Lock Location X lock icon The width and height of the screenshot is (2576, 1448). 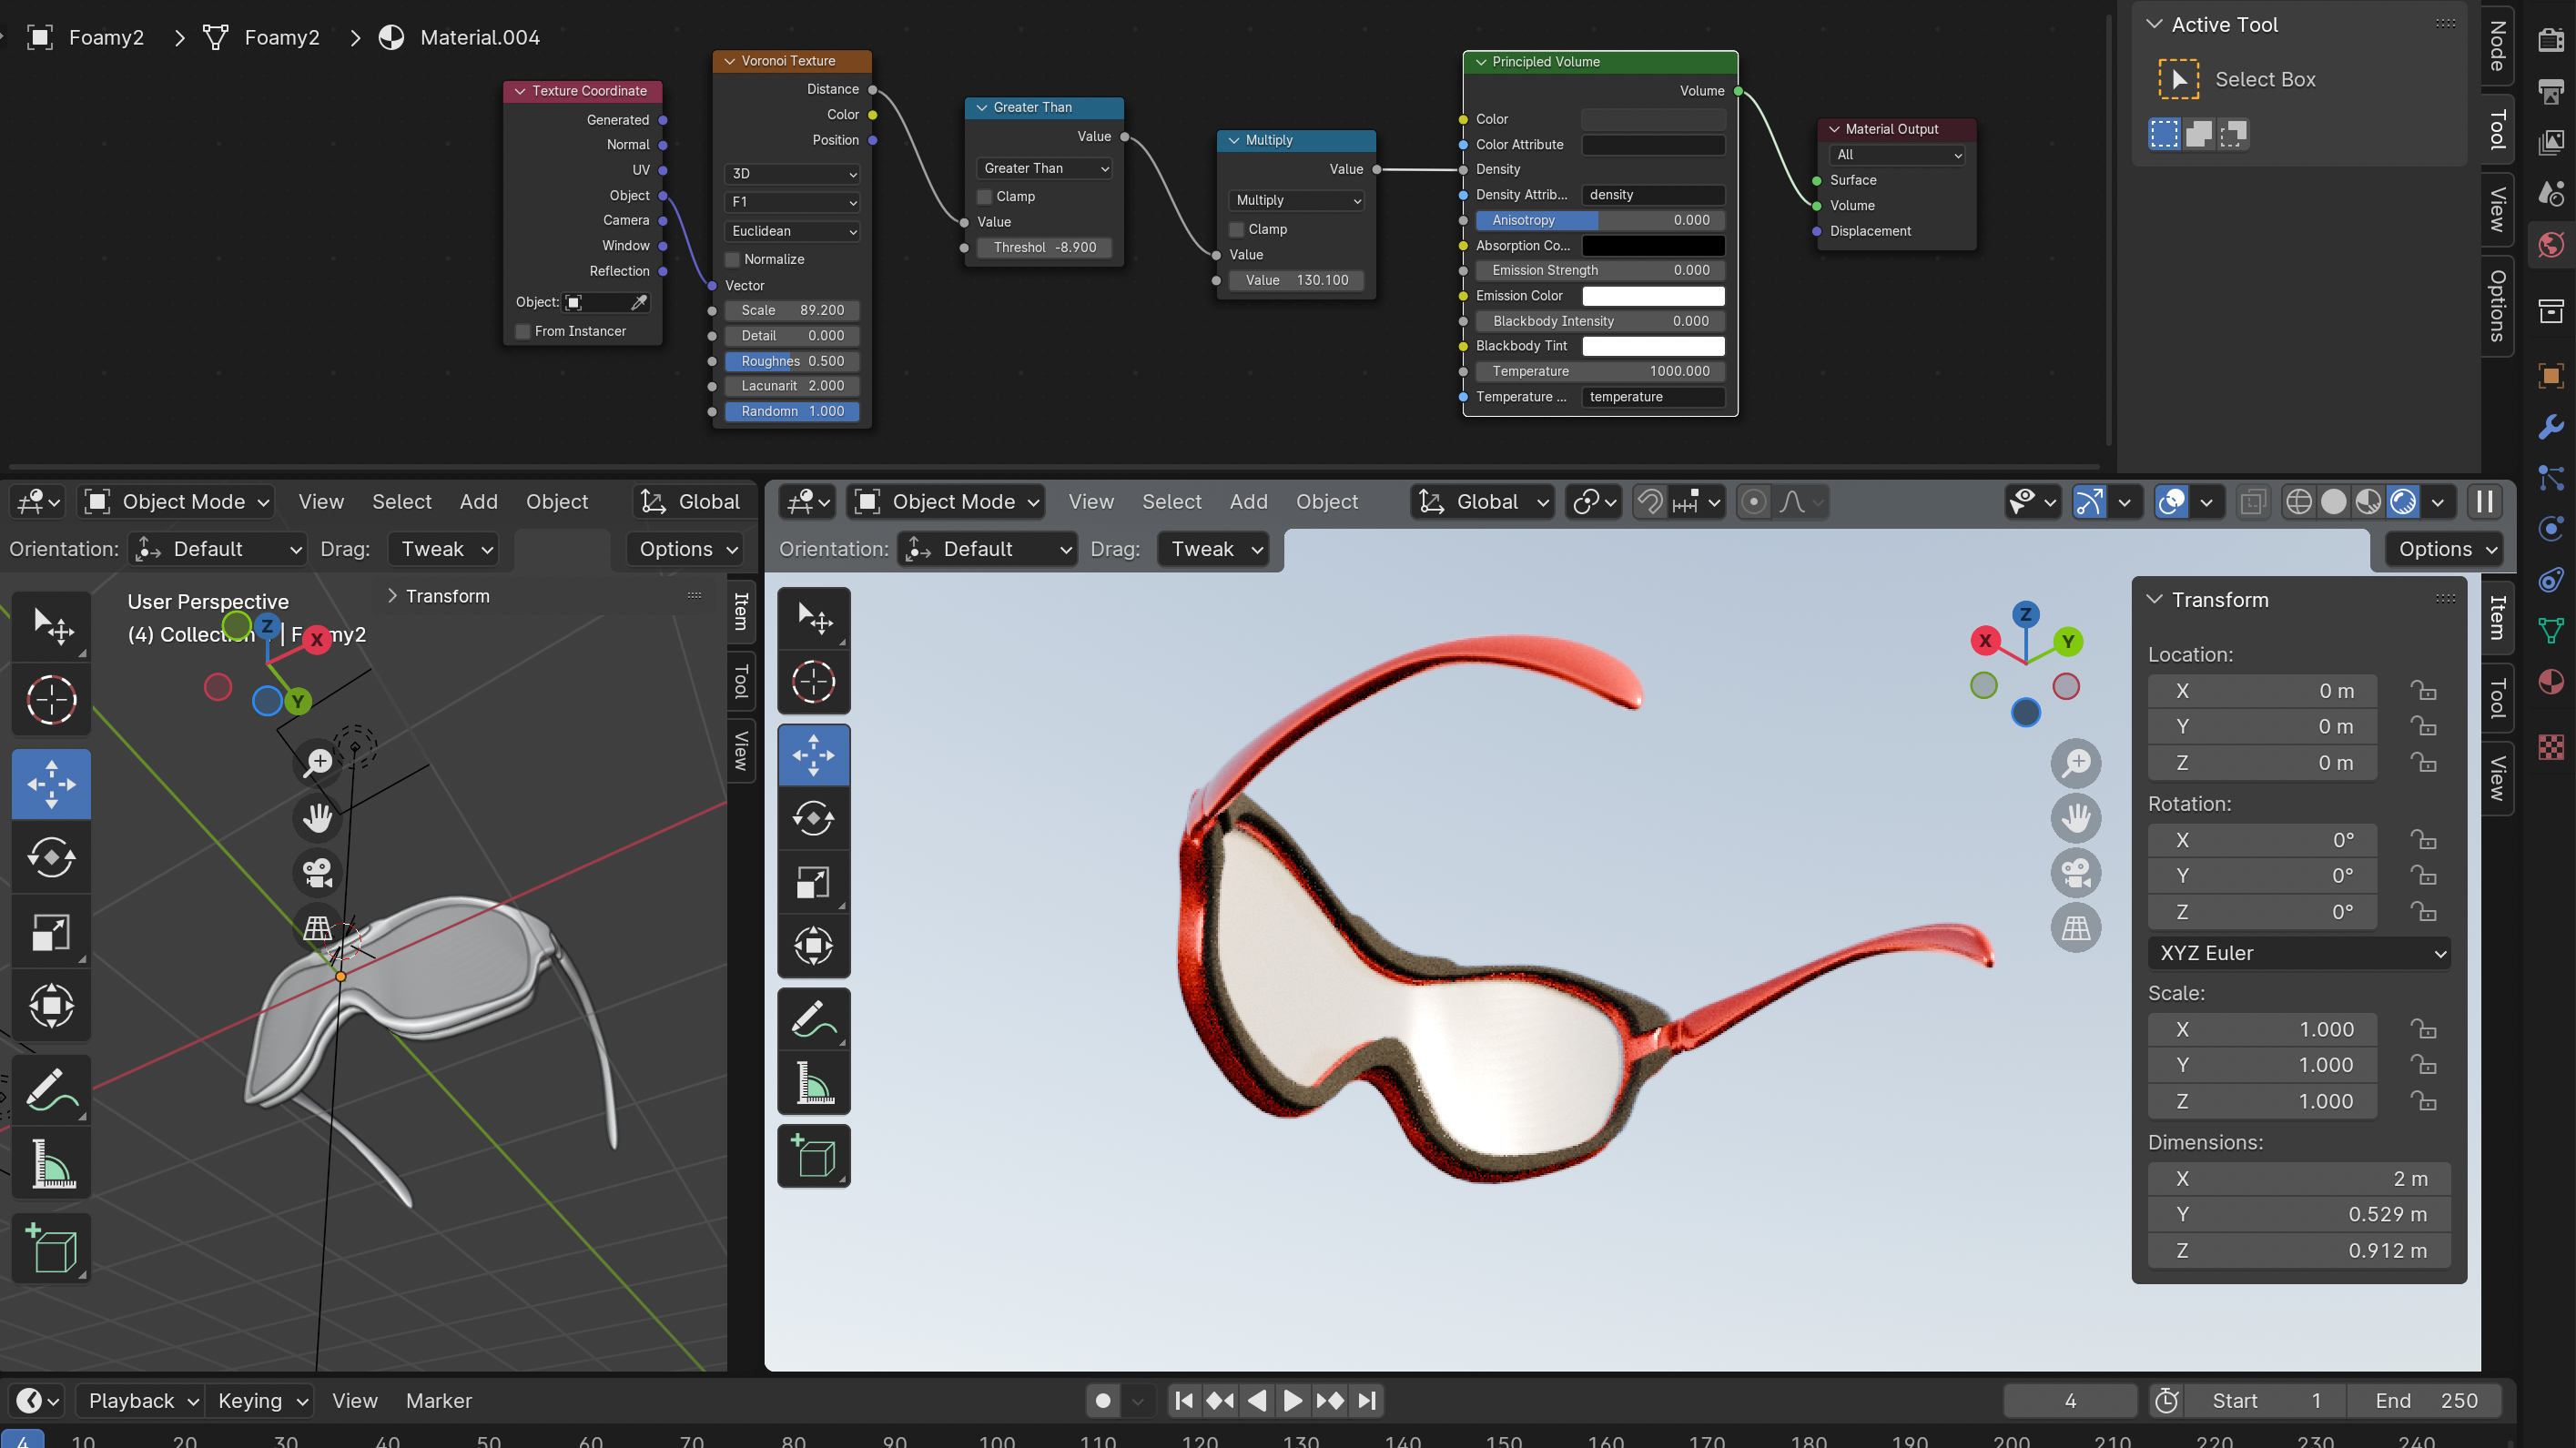tap(2423, 691)
